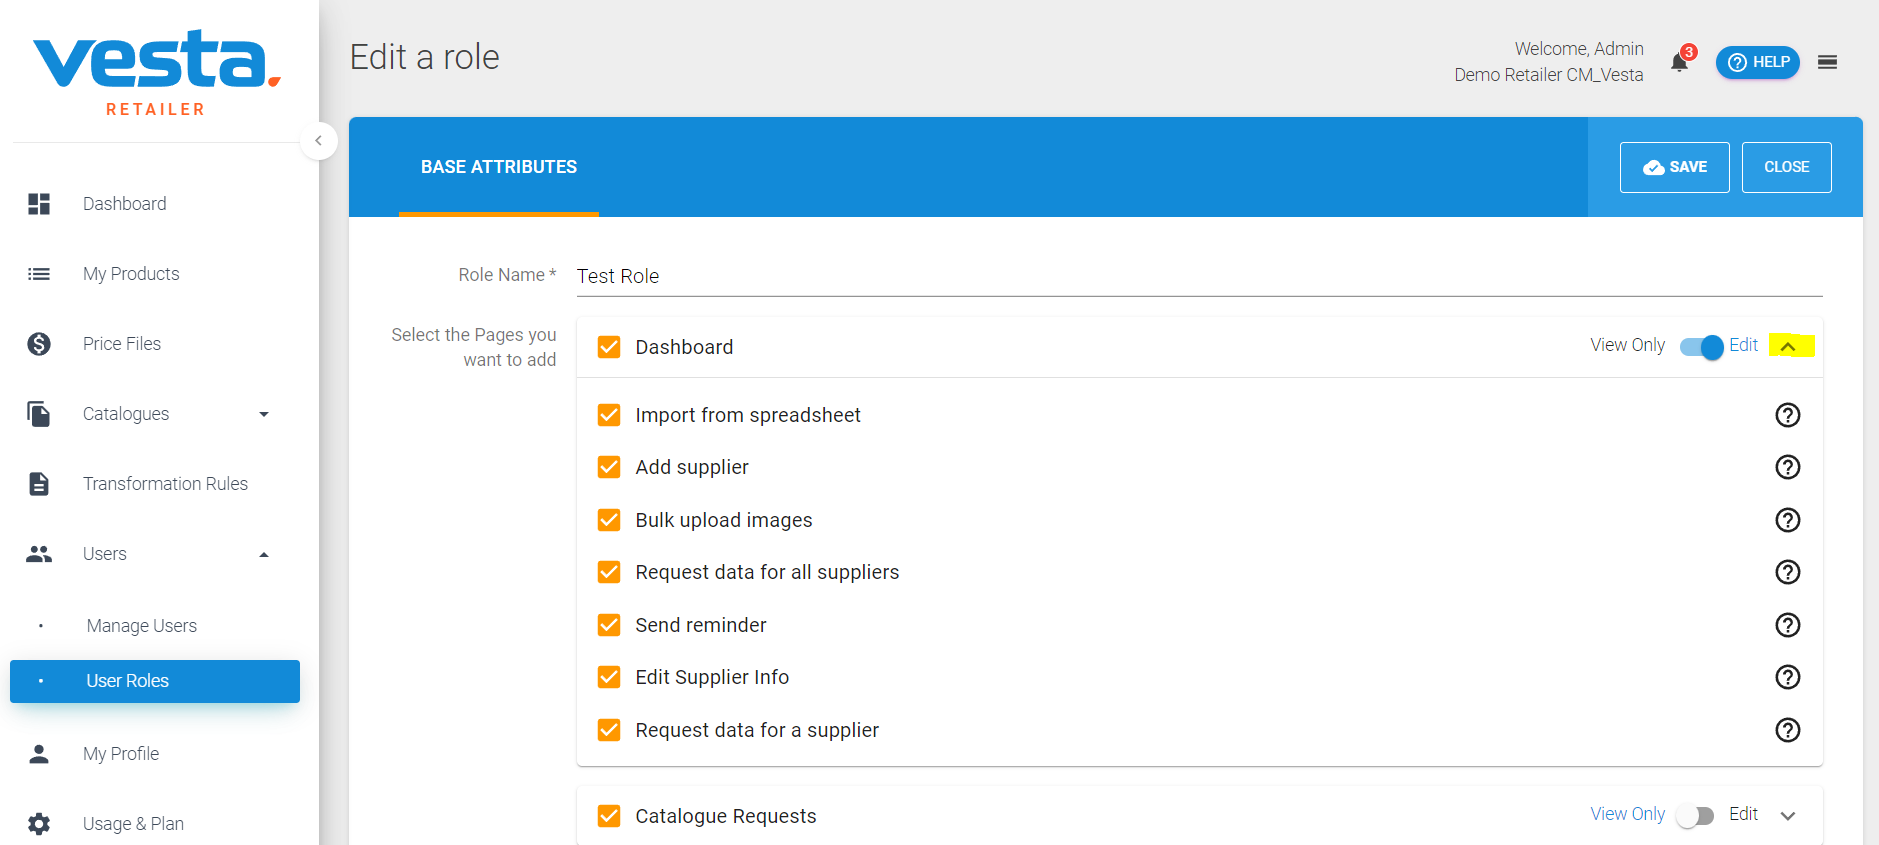Screen dimensions: 1879x845
Task: Open help for Send reminder
Action: (1787, 625)
